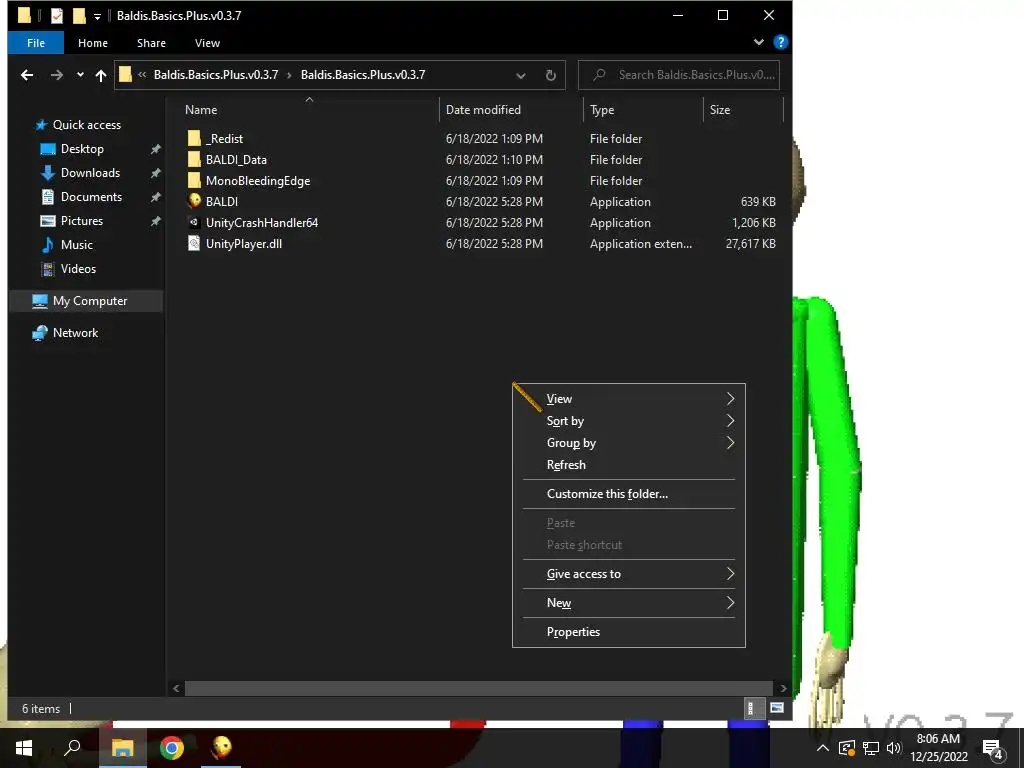Click the 6/18/2022 1:10 PM date
Viewport: 1024px width, 768px height.
click(x=494, y=159)
